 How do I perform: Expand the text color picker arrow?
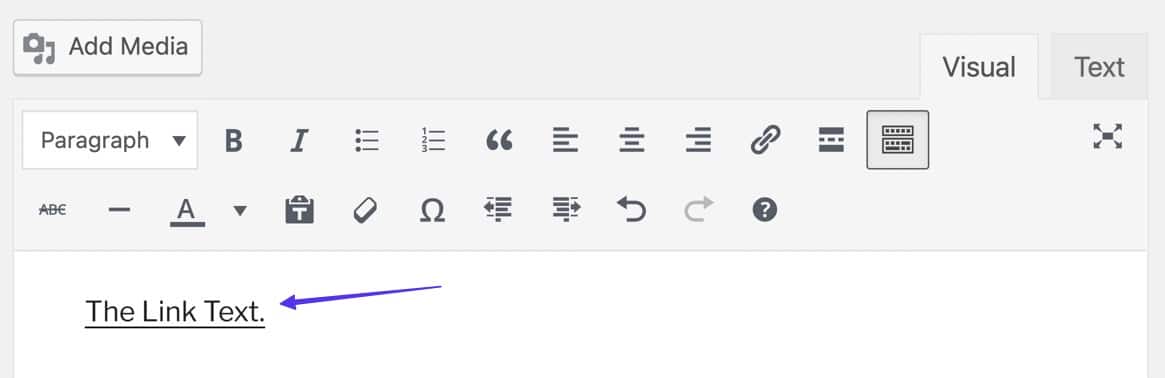click(239, 210)
